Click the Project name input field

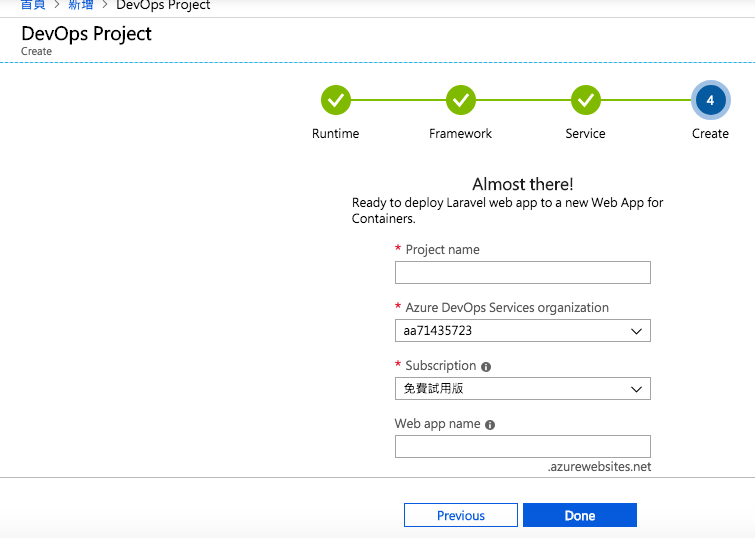coord(522,273)
